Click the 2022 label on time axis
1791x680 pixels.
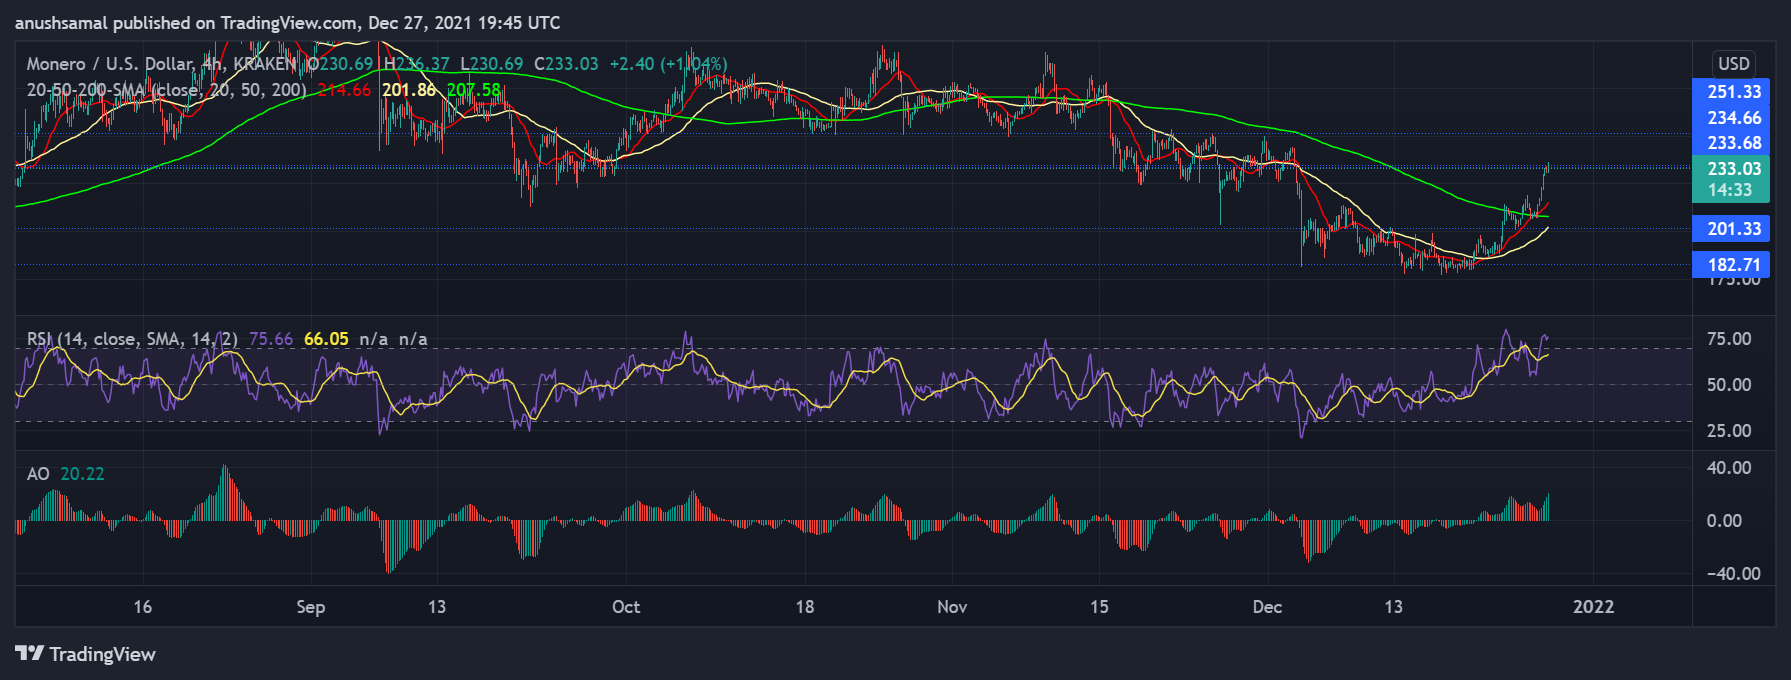pos(1593,607)
